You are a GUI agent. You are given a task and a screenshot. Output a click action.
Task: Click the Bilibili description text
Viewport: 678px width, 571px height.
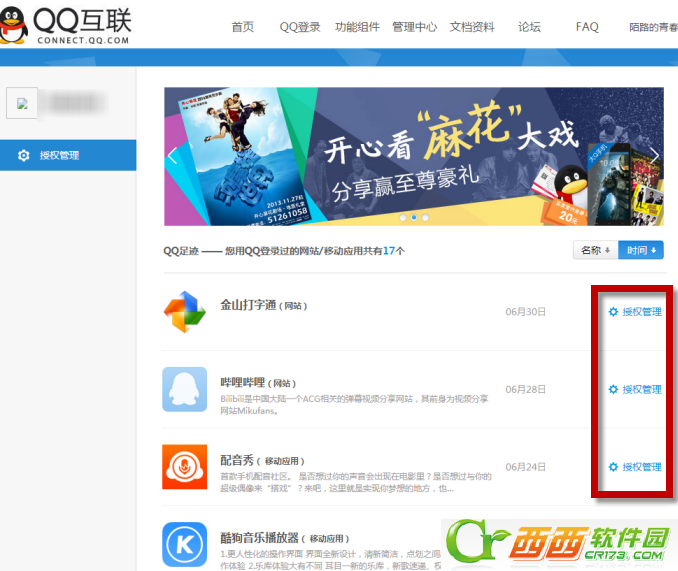click(354, 405)
